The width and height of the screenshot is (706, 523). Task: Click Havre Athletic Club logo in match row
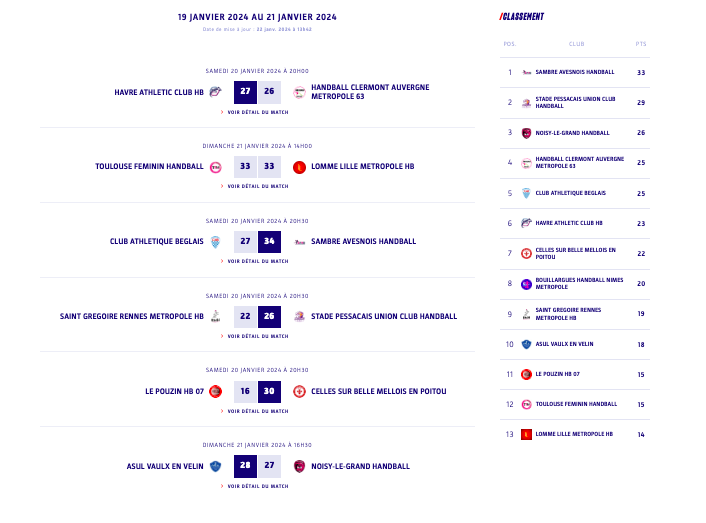tap(215, 92)
